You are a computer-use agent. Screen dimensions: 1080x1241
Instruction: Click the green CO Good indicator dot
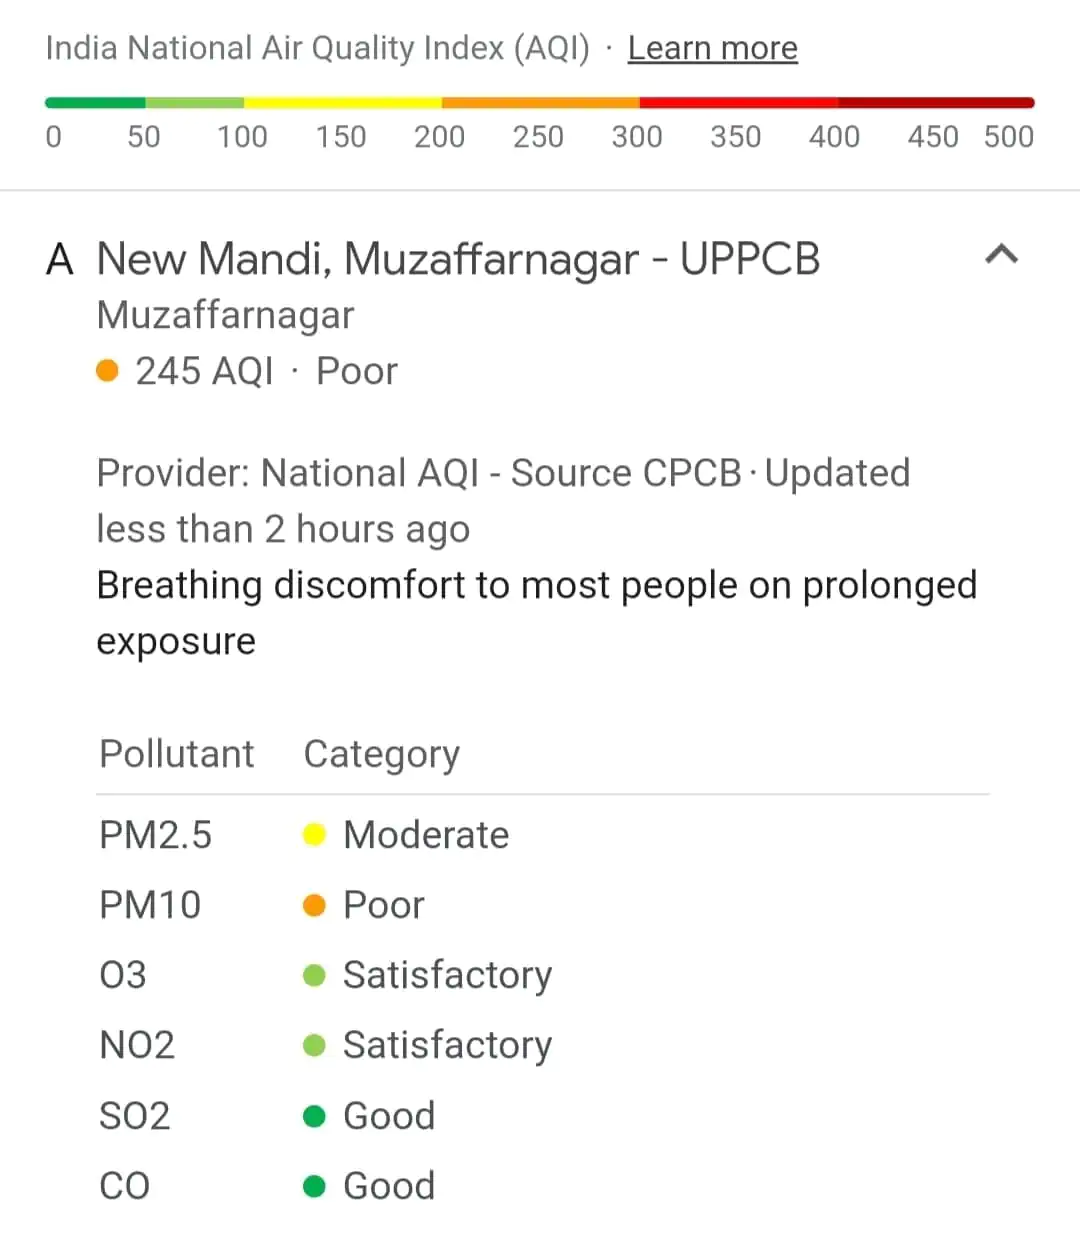314,1186
